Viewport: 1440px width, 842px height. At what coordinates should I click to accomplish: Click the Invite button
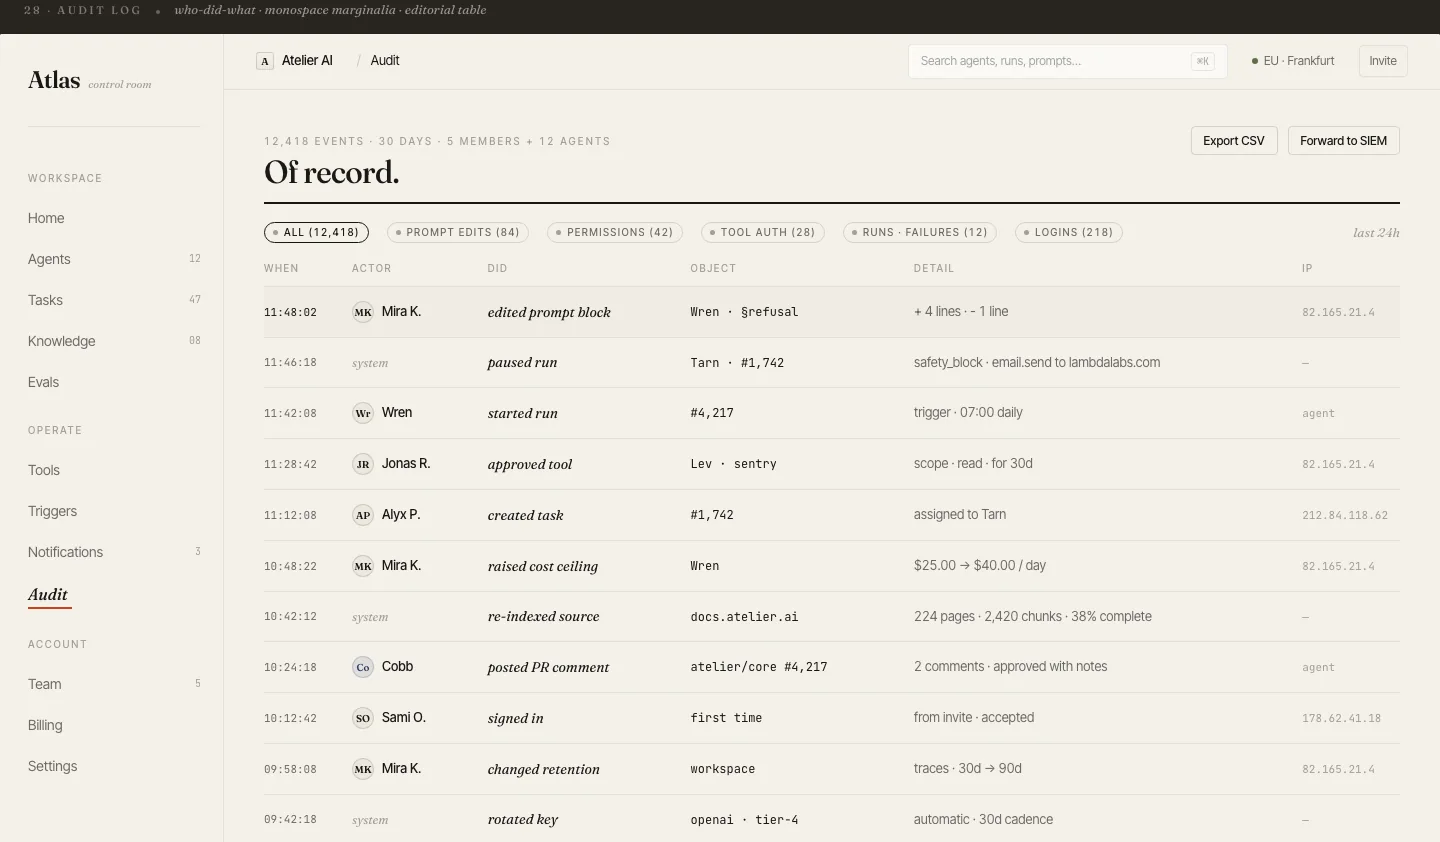tap(1383, 61)
